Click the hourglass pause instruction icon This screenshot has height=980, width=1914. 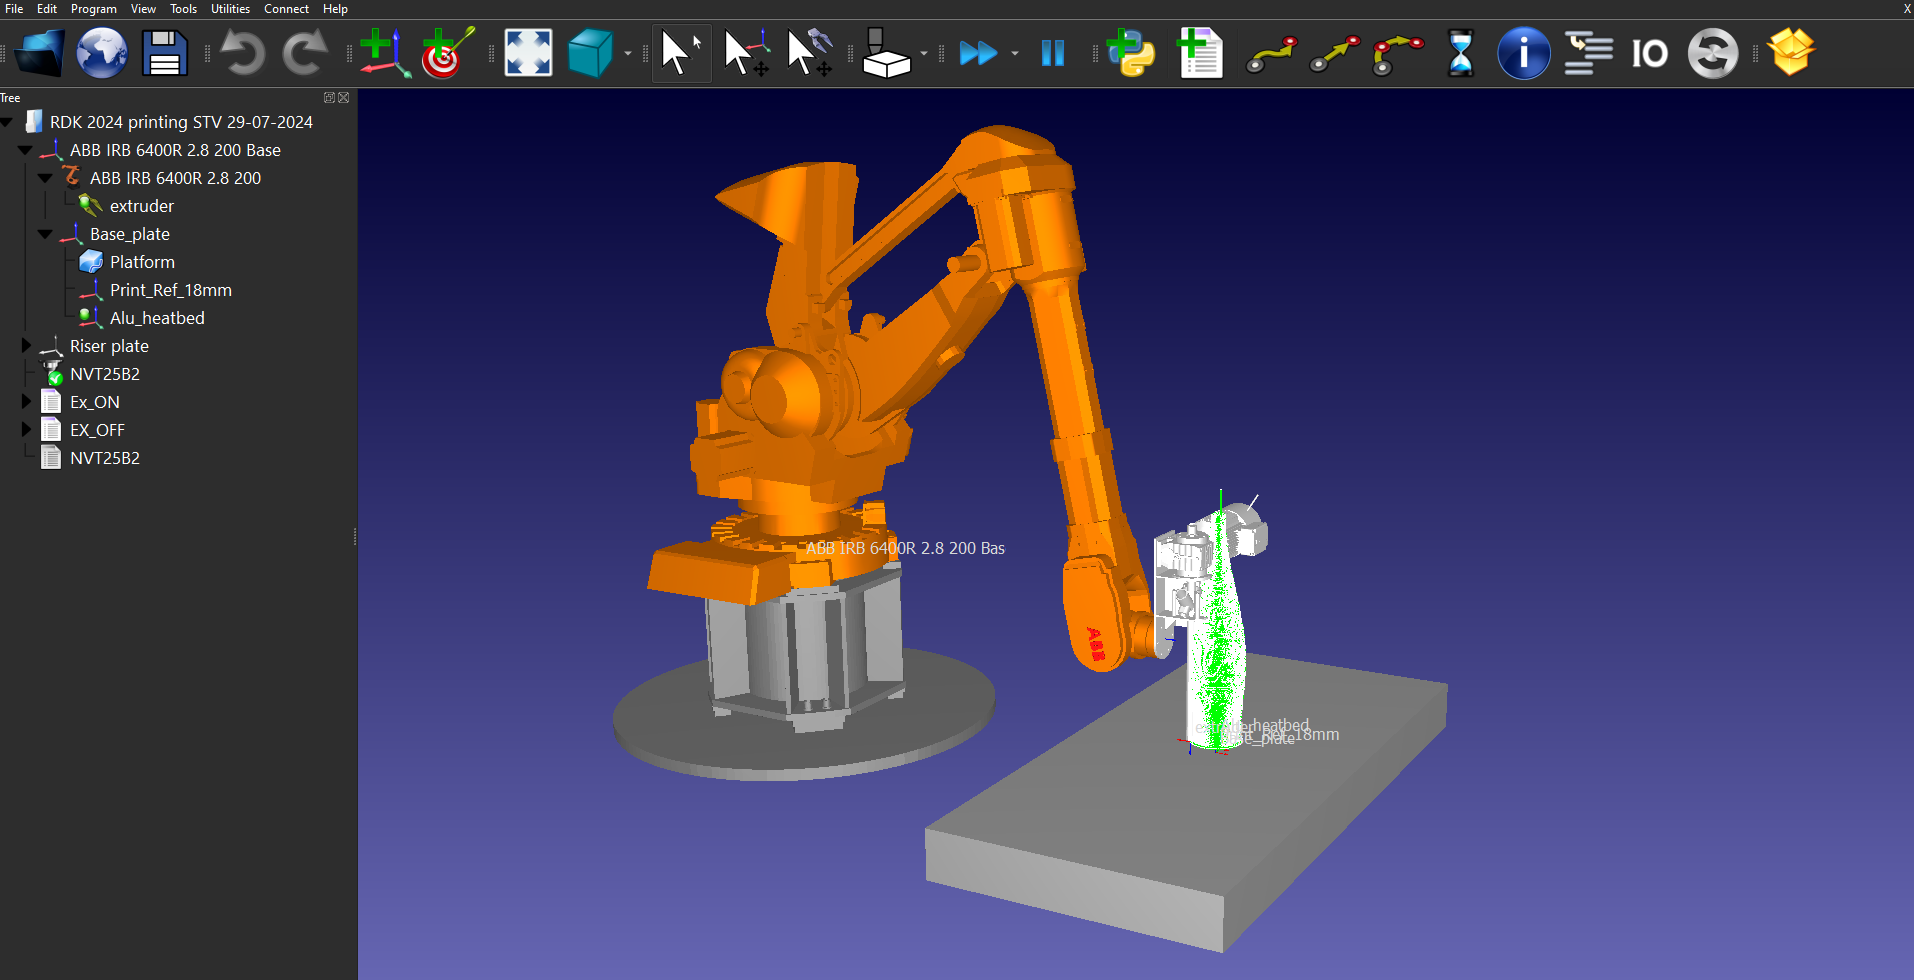click(1460, 53)
